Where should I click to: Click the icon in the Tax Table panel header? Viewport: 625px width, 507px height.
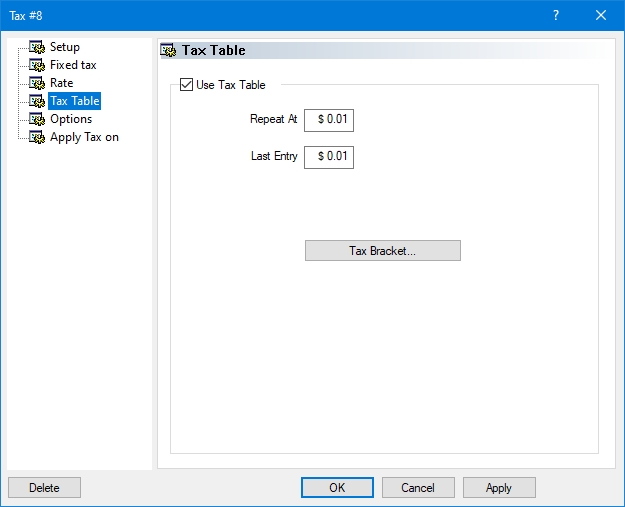(169, 50)
